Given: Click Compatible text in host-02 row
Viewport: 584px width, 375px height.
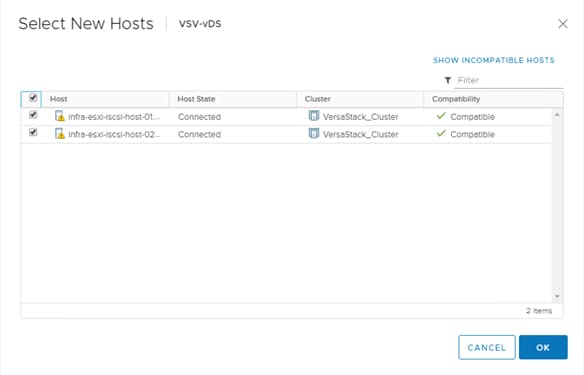Looking at the screenshot, I should (472, 134).
